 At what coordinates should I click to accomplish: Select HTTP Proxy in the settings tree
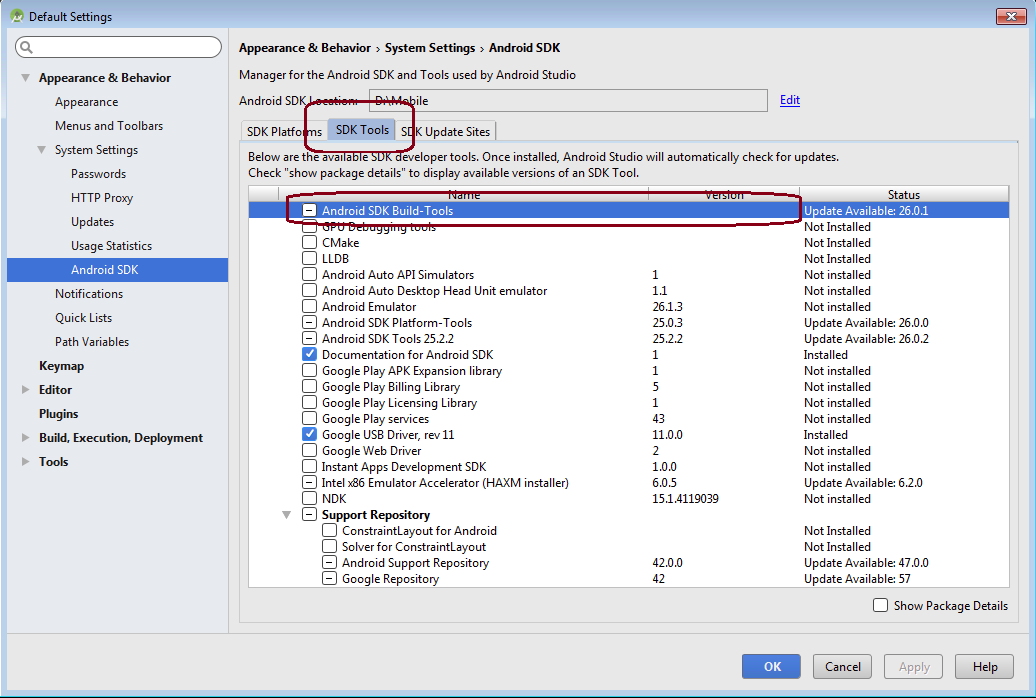coord(102,198)
